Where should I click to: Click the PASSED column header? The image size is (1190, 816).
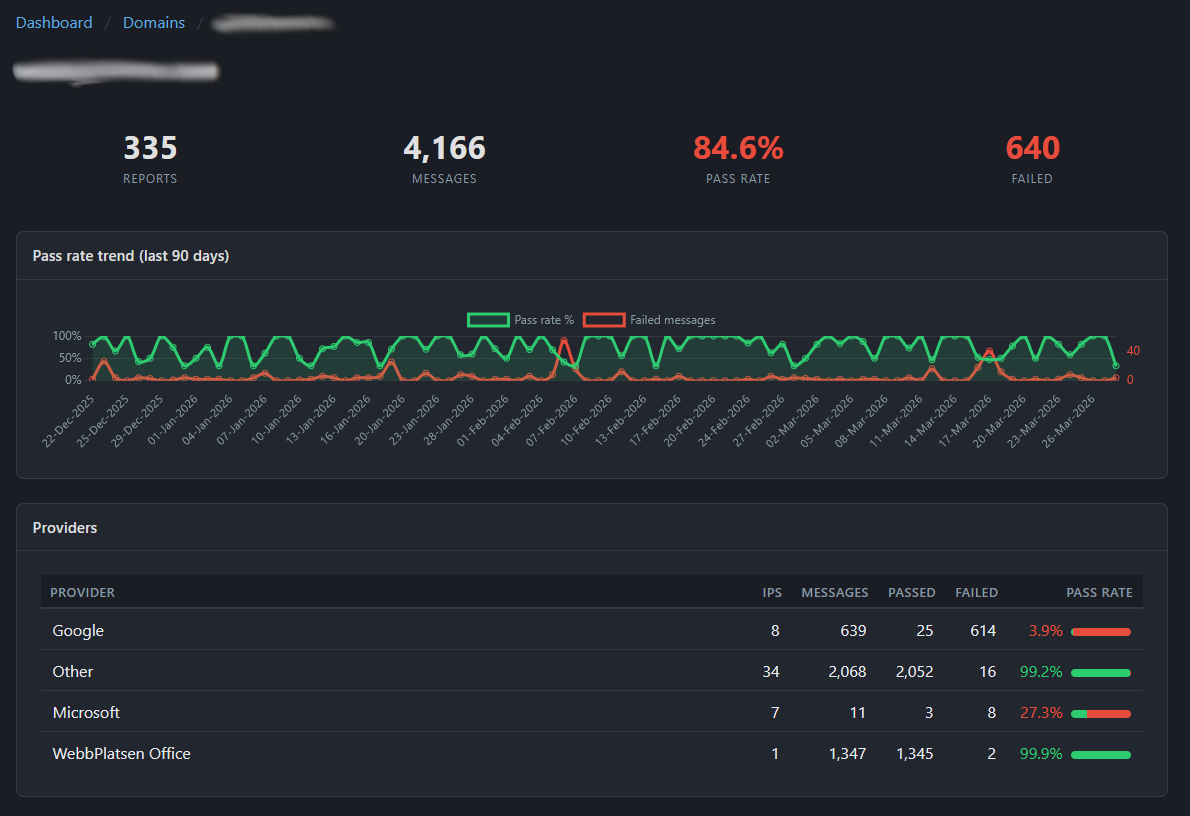tap(911, 592)
